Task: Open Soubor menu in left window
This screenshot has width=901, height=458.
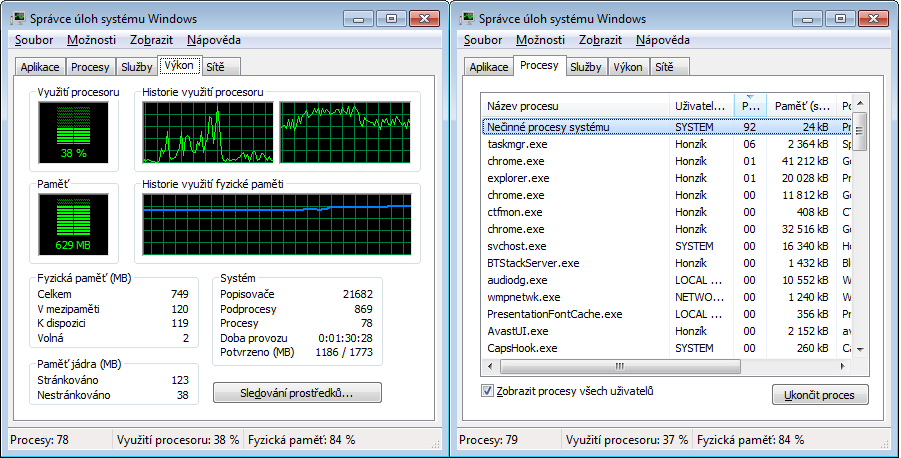Action: coord(34,40)
